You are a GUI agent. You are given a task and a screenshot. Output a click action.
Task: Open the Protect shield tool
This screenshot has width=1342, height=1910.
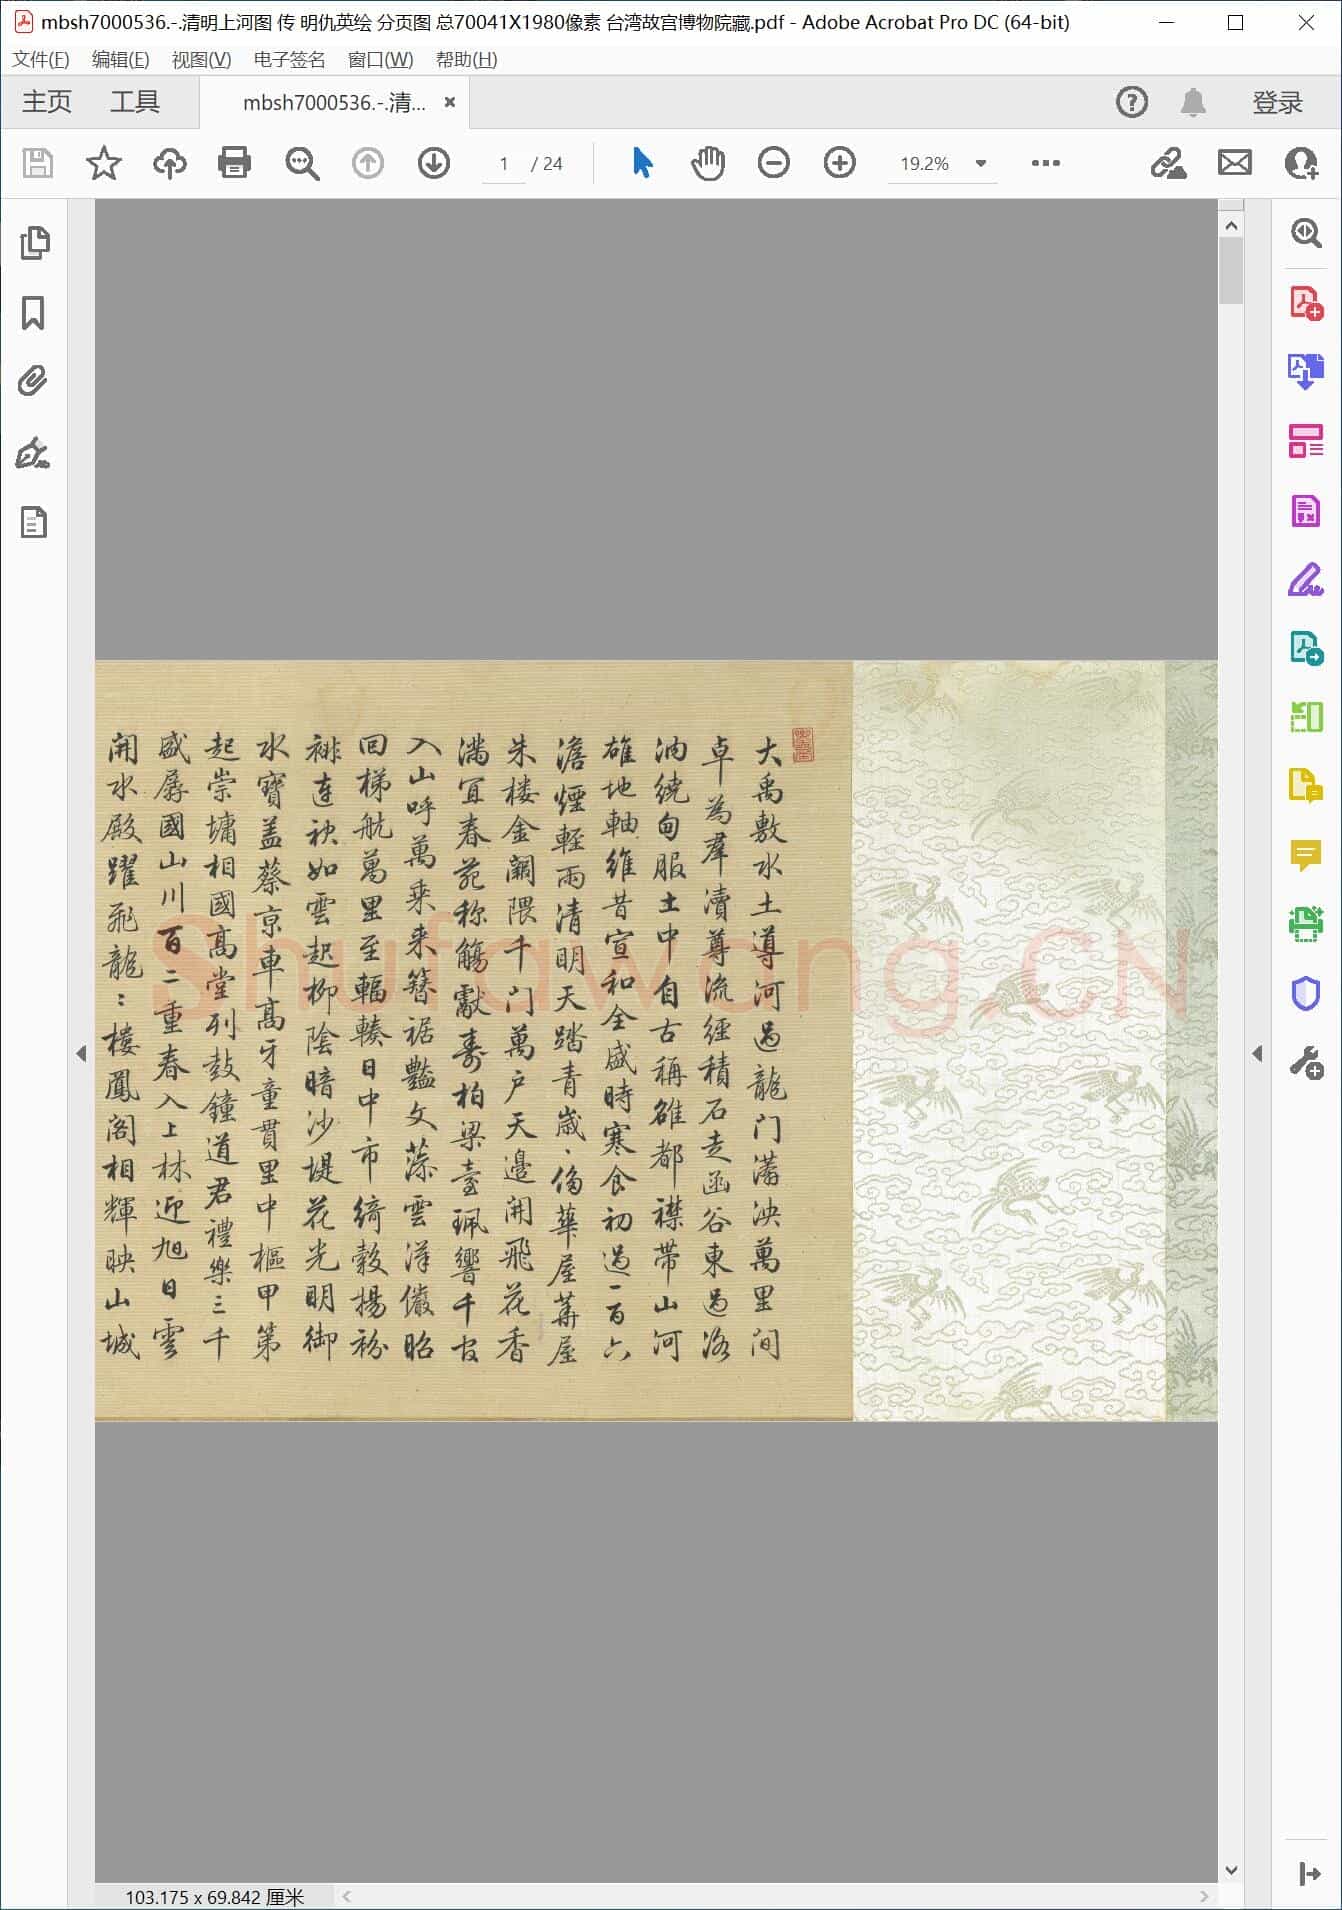(x=1306, y=993)
